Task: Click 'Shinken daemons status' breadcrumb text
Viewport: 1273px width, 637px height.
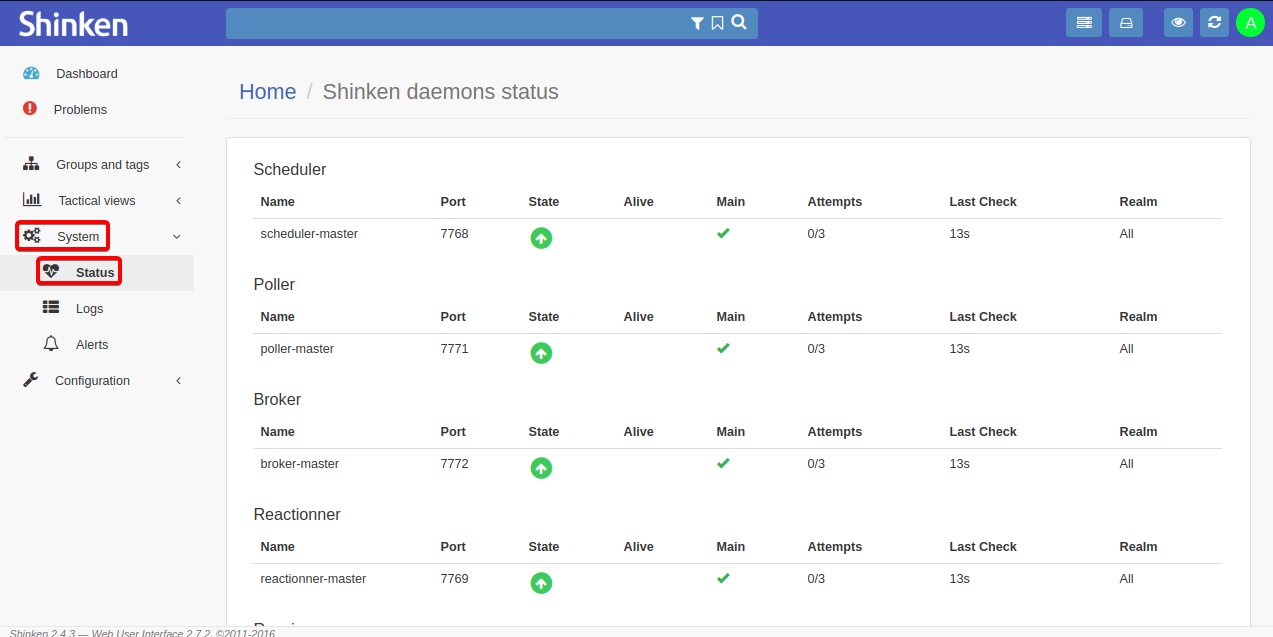Action: 440,92
